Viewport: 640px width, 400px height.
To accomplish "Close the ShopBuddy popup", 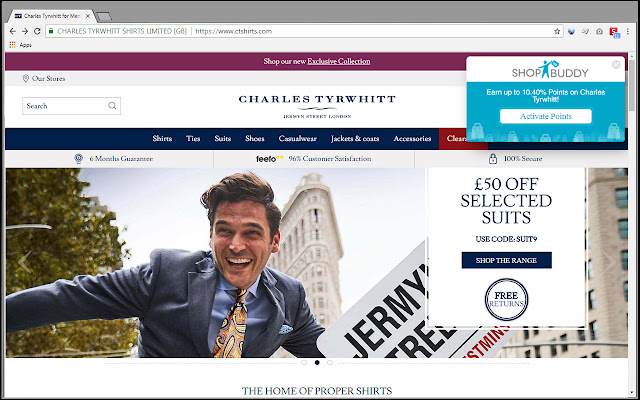I will [616, 64].
